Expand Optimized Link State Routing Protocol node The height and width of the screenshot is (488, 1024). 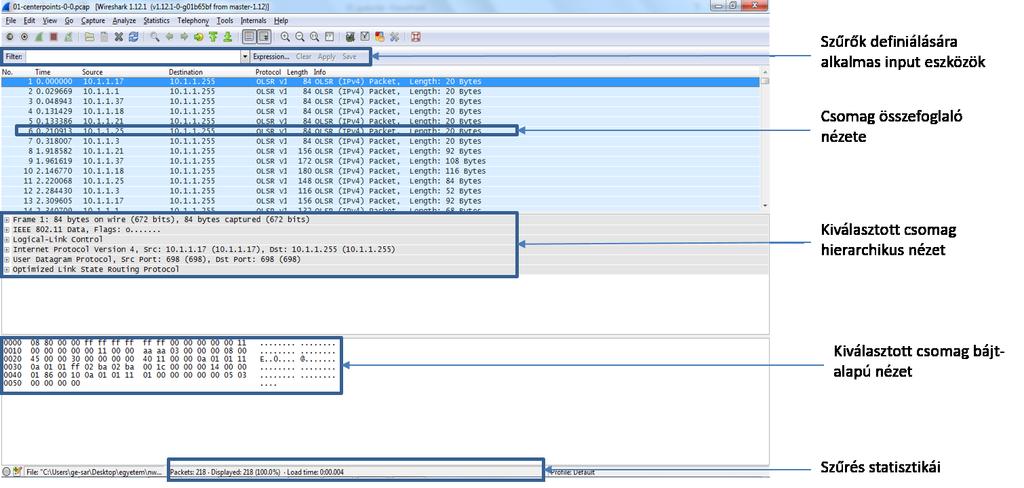7,269
